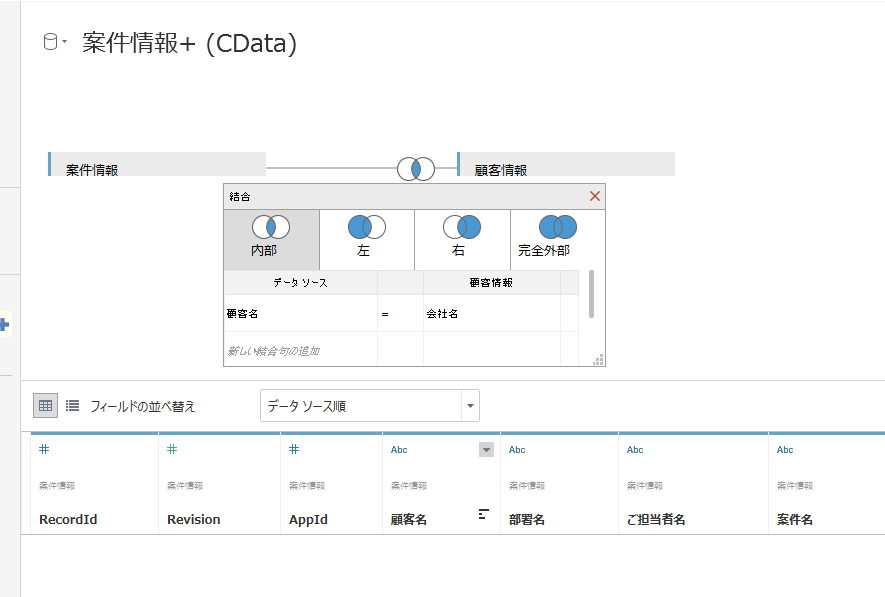Close the 結合 join dialog

coord(594,196)
